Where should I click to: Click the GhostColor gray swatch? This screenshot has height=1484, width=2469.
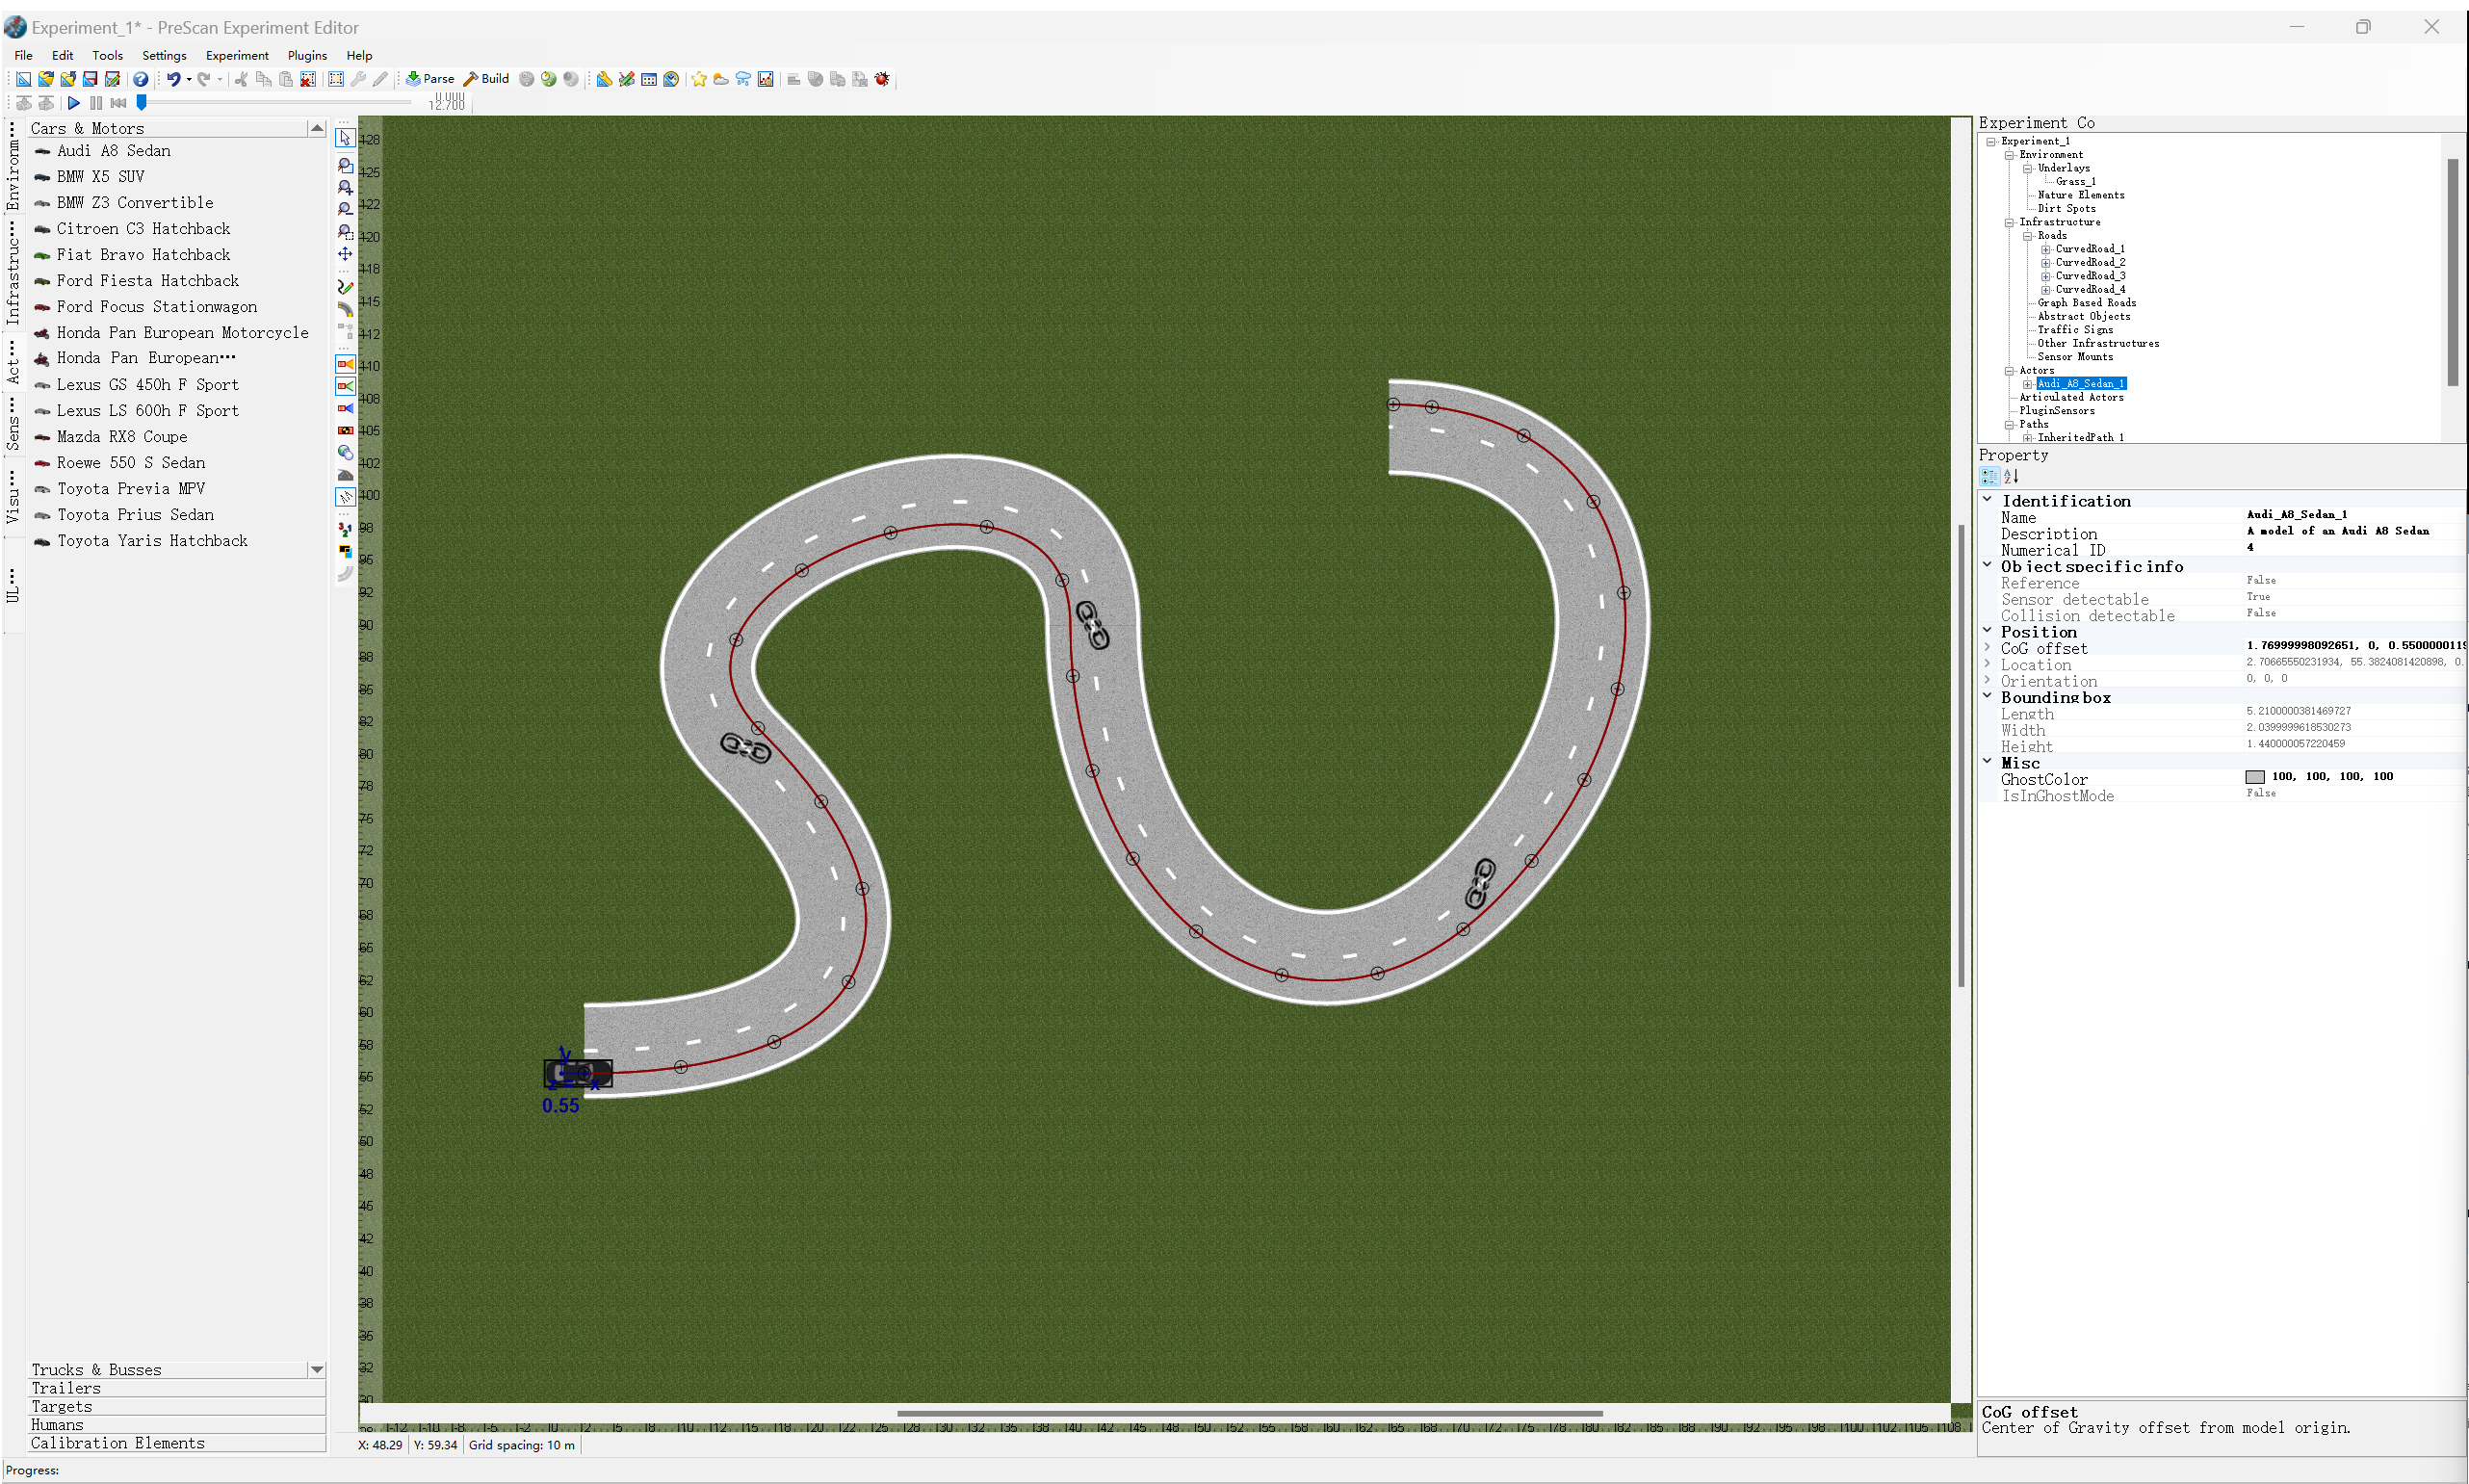(x=2255, y=777)
